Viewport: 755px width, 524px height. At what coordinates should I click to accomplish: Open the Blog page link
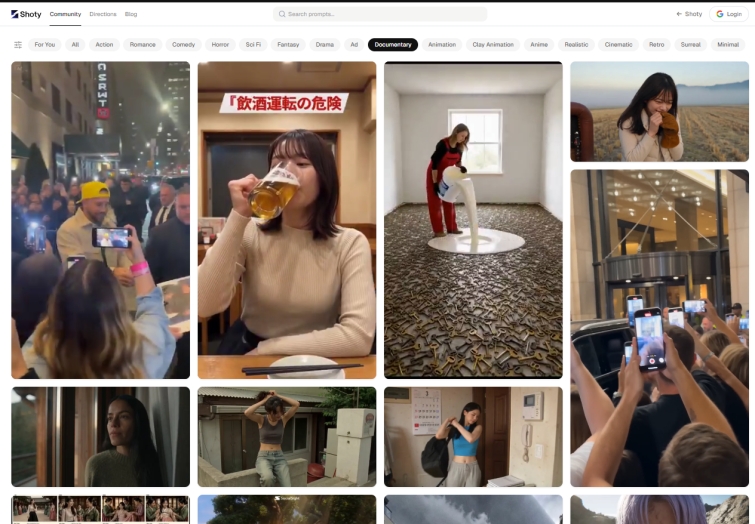131,14
